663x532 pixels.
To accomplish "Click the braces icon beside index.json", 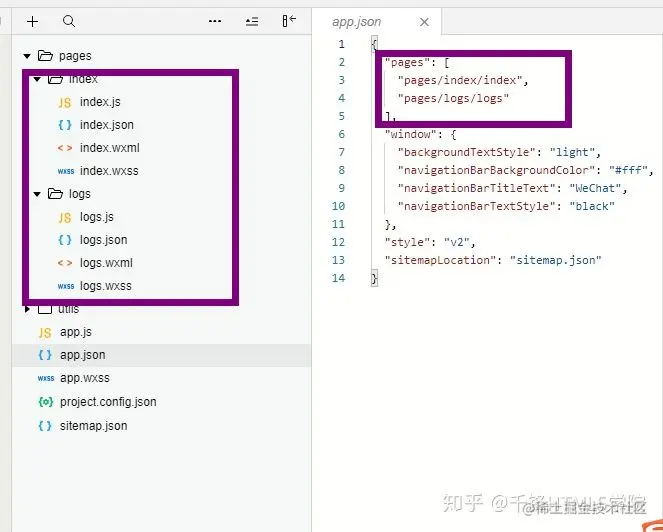I will (x=65, y=125).
